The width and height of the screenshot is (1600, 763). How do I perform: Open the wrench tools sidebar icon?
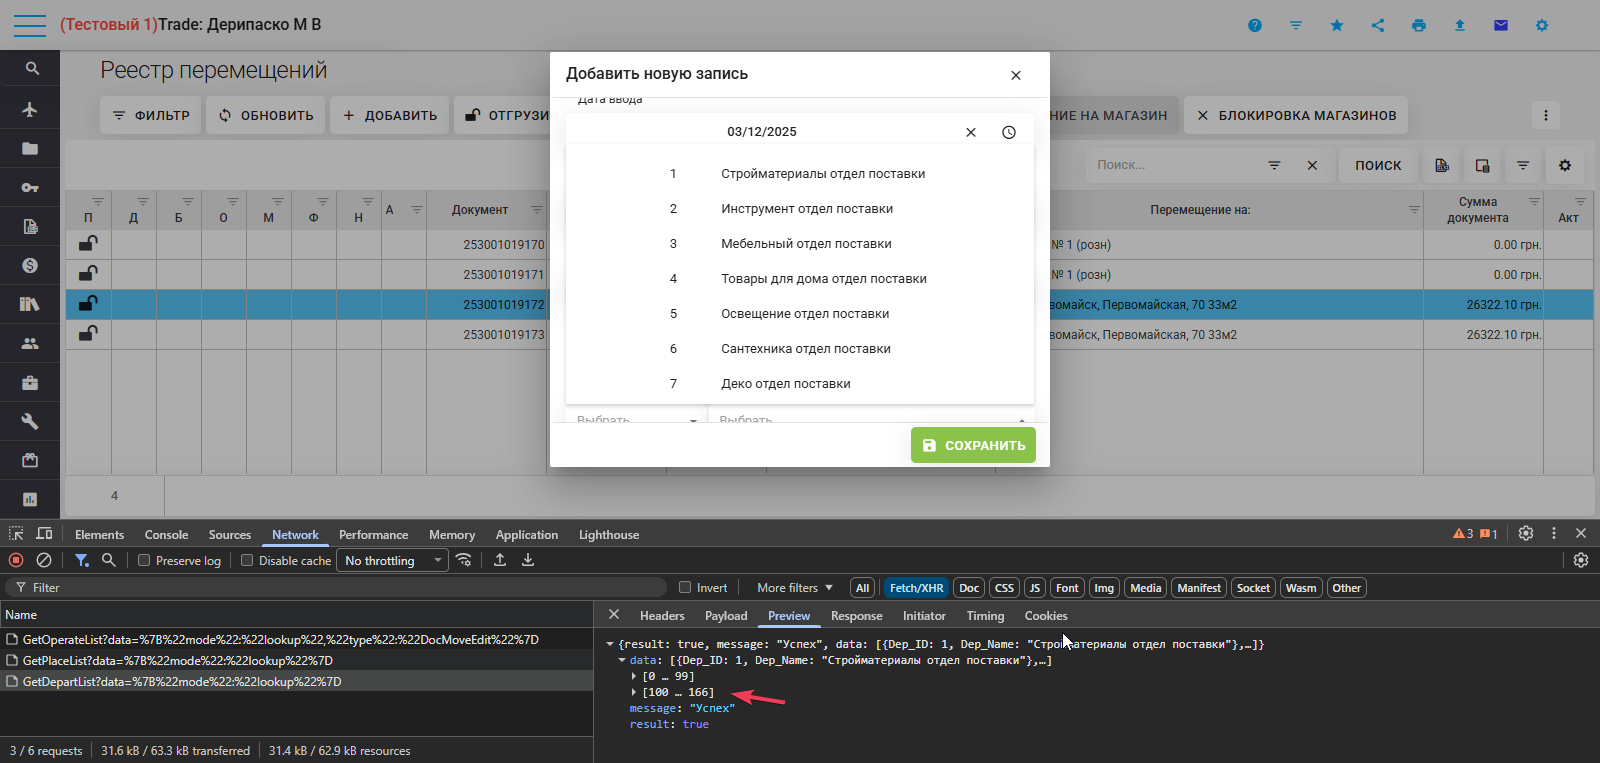[x=30, y=421]
